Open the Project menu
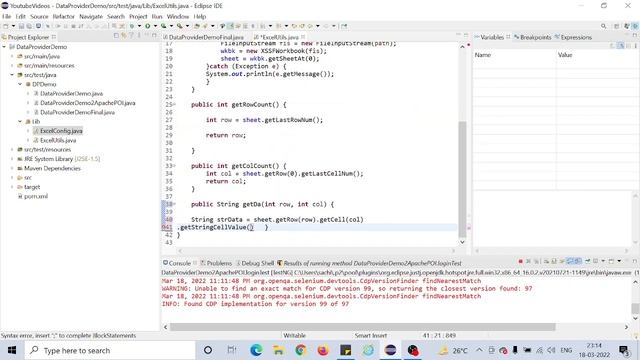The image size is (640, 360). click(138, 16)
